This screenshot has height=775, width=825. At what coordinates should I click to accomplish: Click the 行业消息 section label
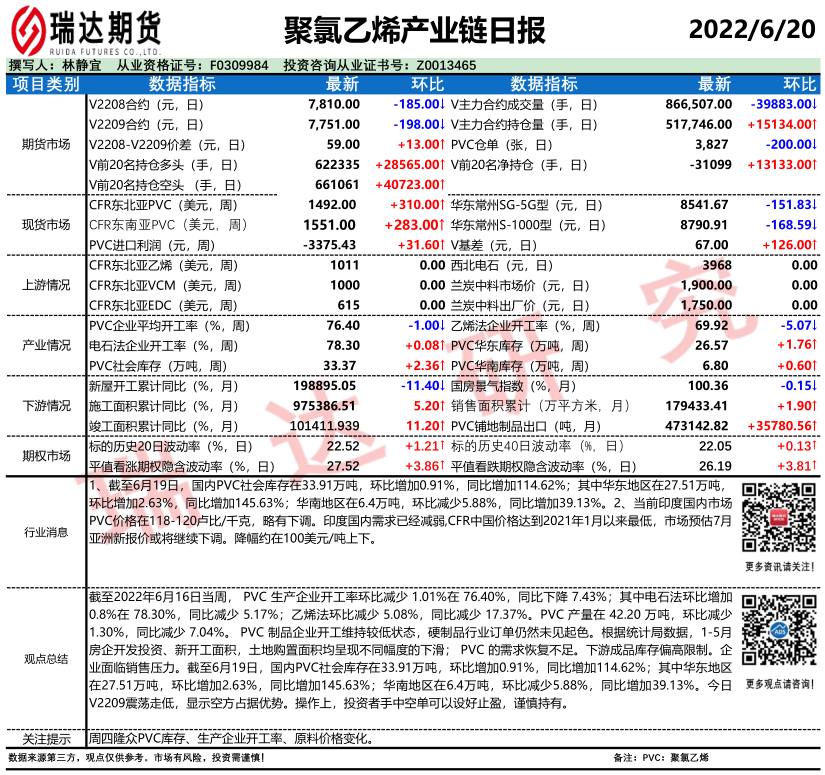tap(44, 530)
